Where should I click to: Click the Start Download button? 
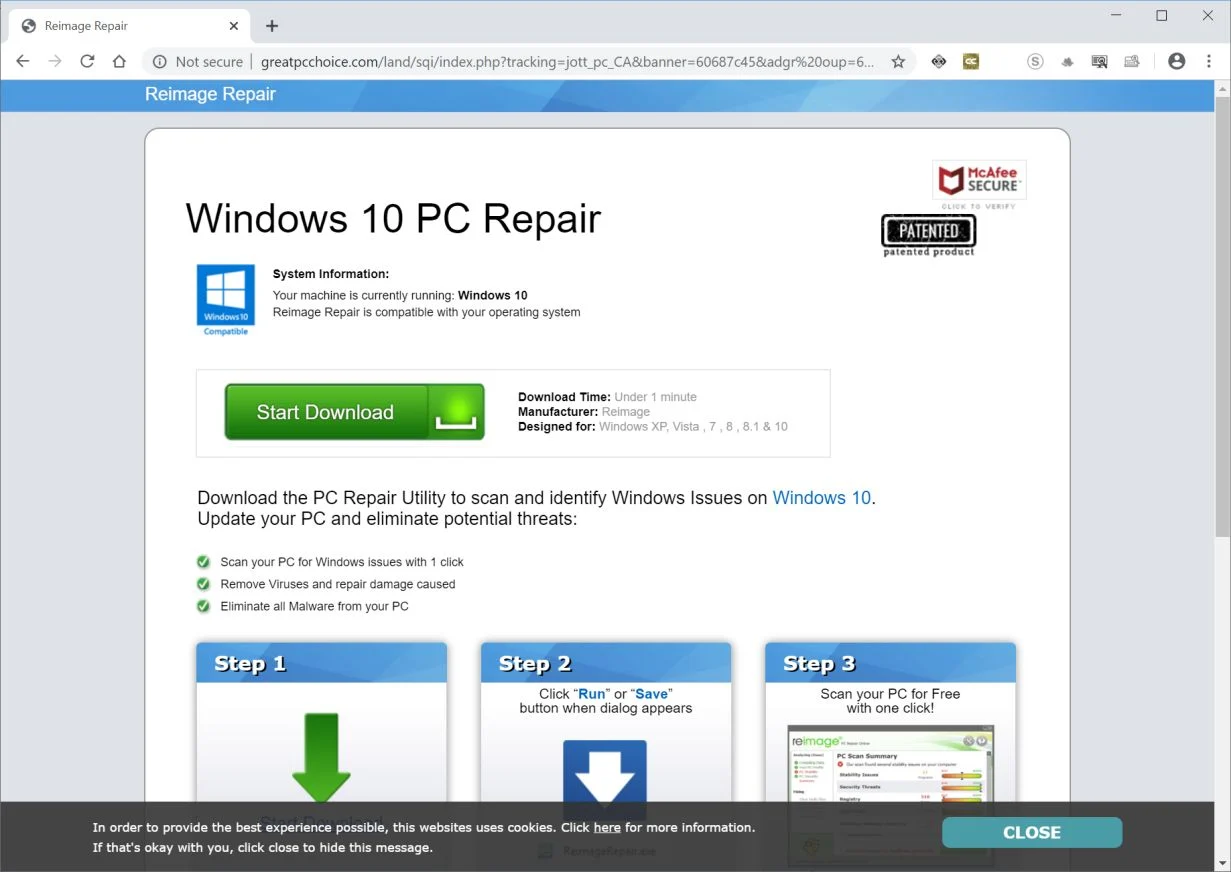coord(354,412)
